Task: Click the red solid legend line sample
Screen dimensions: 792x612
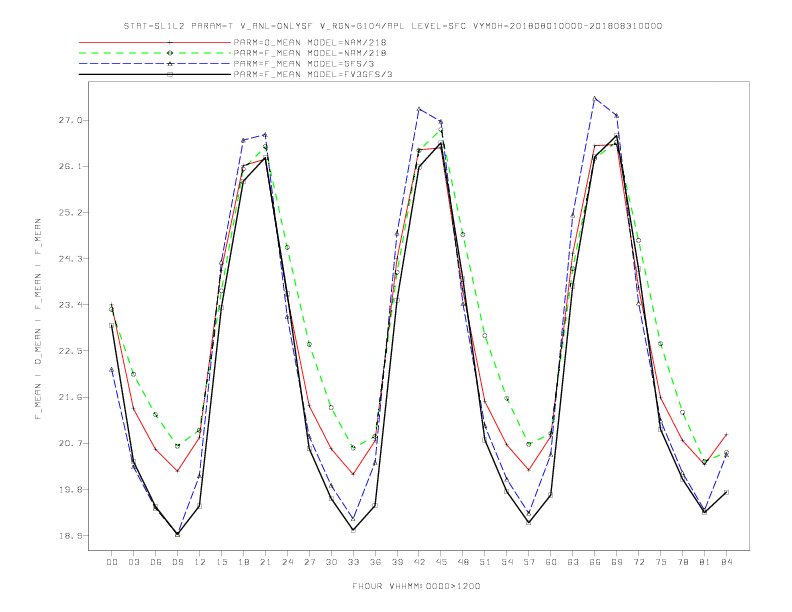Action: tap(155, 42)
